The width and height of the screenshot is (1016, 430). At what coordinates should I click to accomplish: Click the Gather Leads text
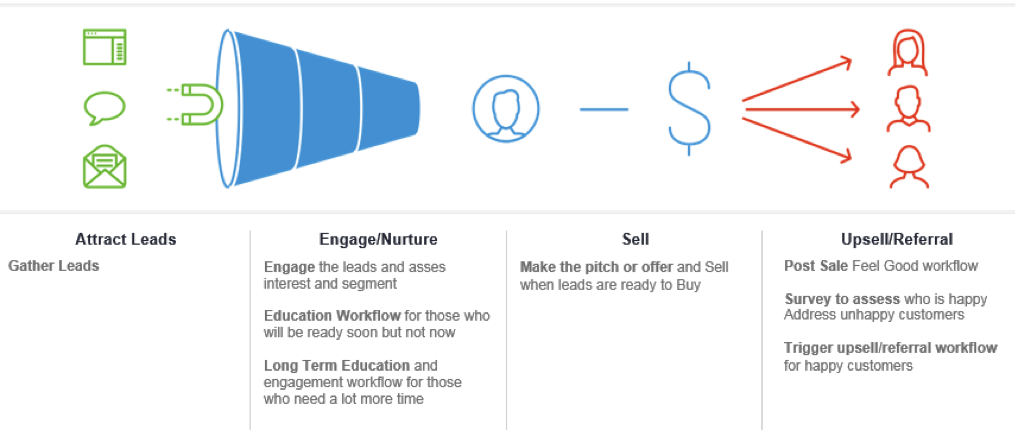[x=54, y=266]
